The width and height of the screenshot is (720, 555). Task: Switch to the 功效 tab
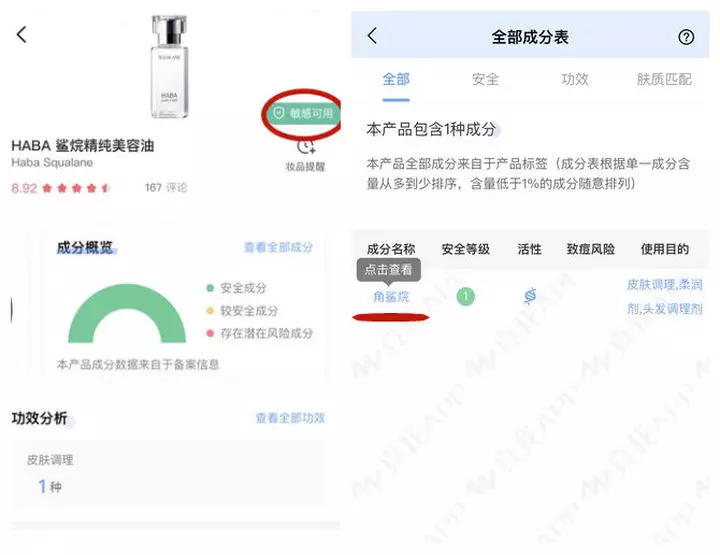[574, 79]
